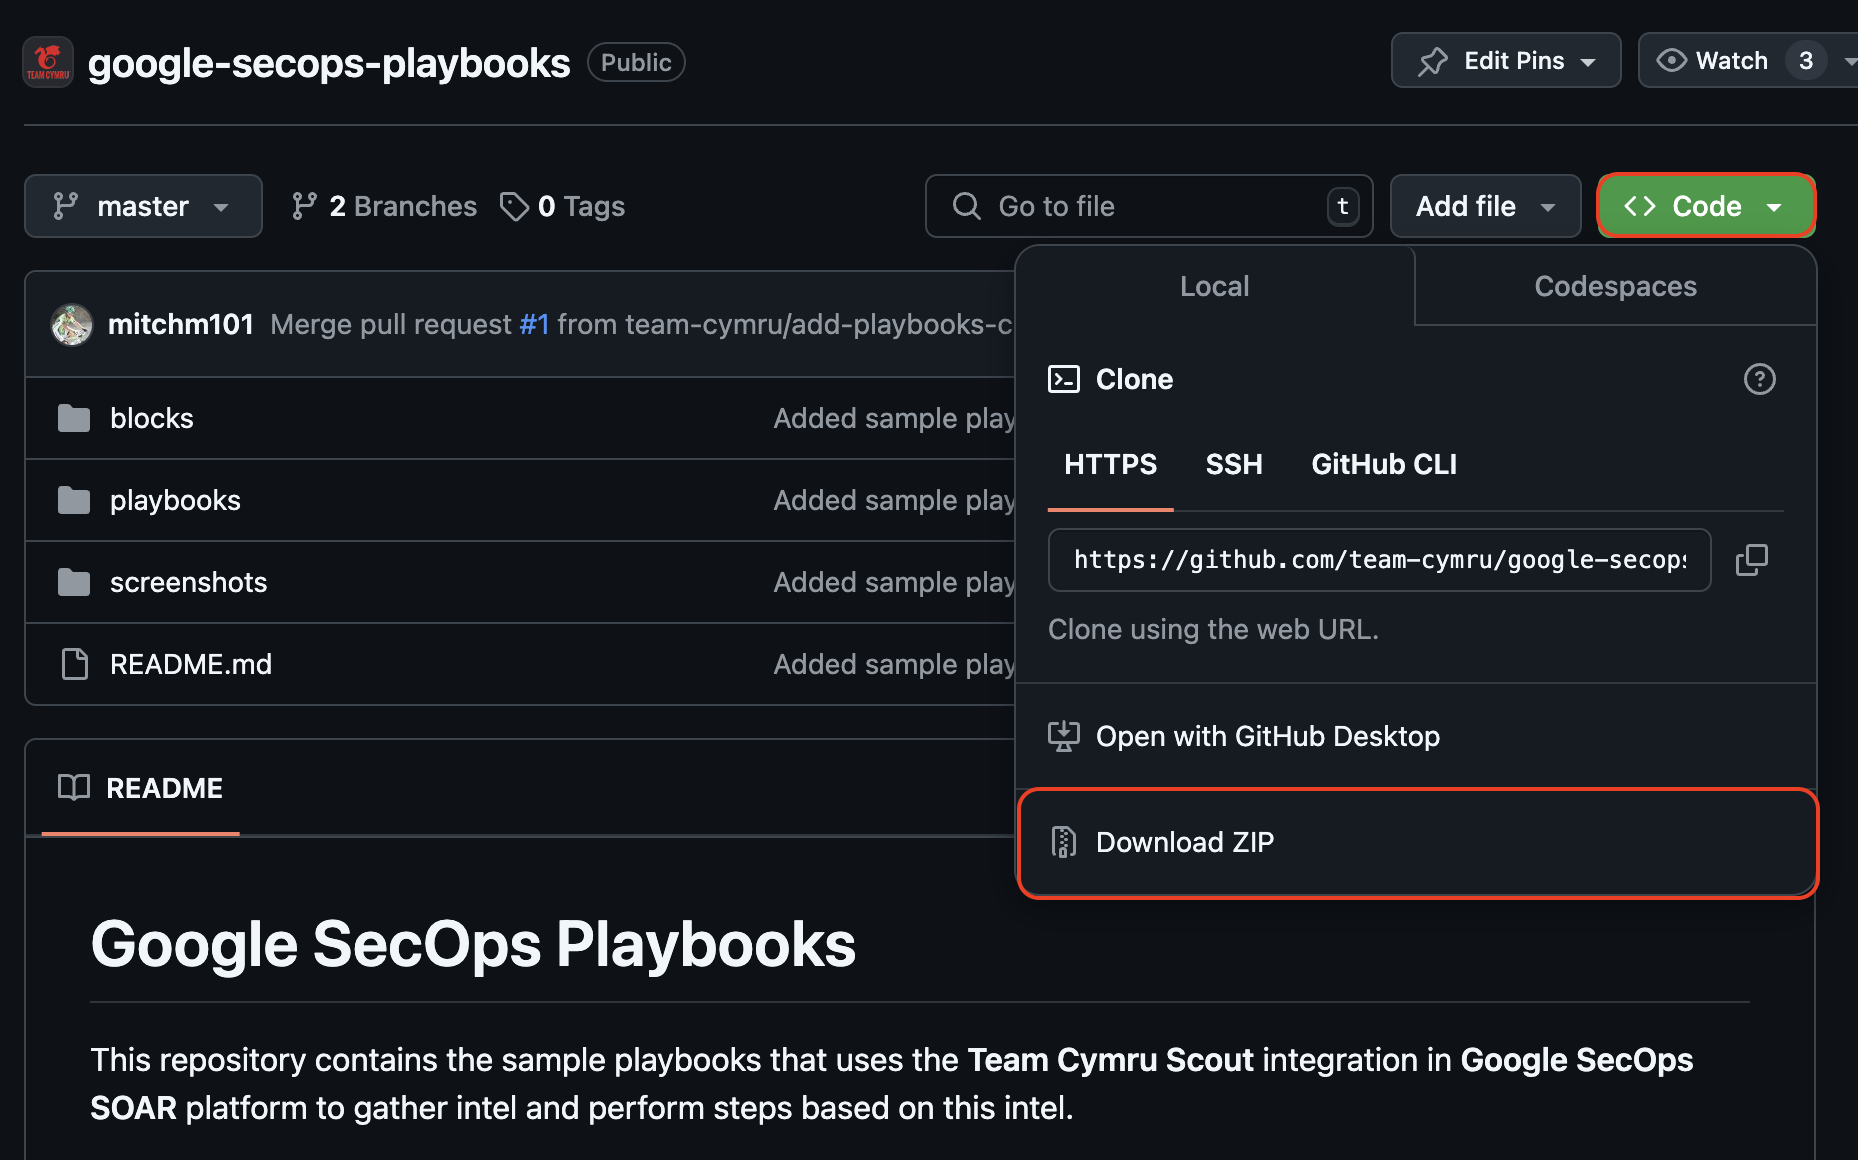Click the playbooks folder icon

[x=74, y=500]
